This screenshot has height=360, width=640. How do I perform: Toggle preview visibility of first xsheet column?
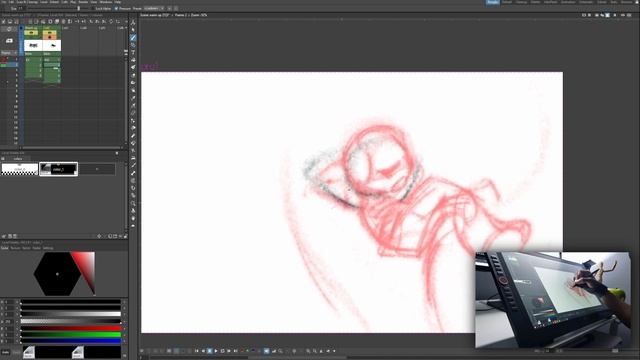tap(31, 33)
